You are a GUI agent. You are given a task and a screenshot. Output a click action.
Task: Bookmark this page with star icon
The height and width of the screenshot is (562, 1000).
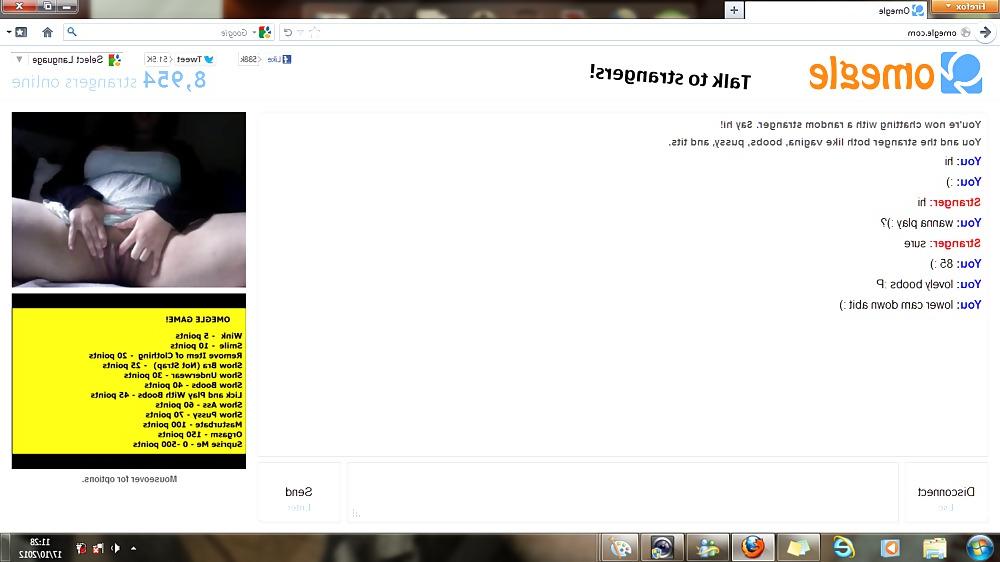[x=314, y=32]
